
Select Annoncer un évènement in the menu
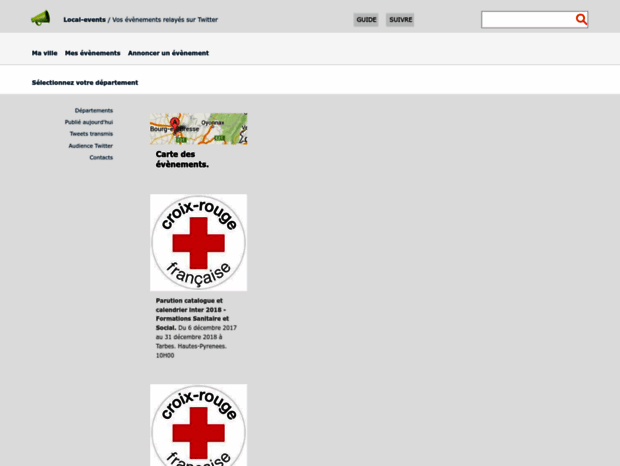pyautogui.click(x=168, y=52)
